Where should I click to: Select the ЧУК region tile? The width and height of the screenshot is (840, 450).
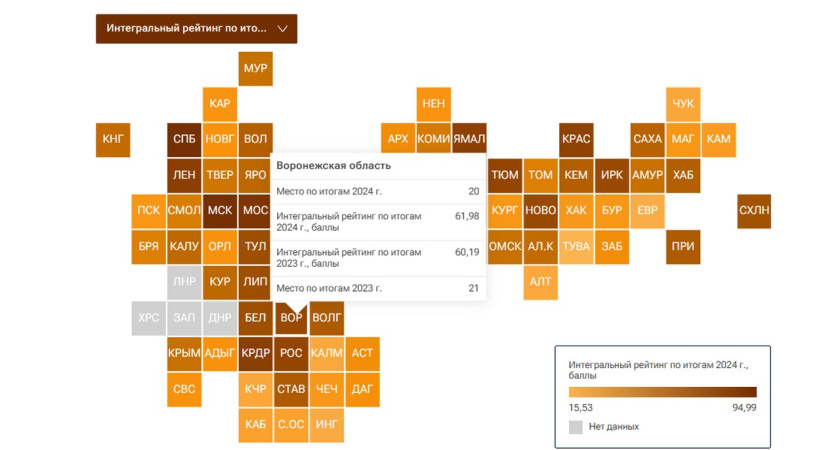pos(683,103)
